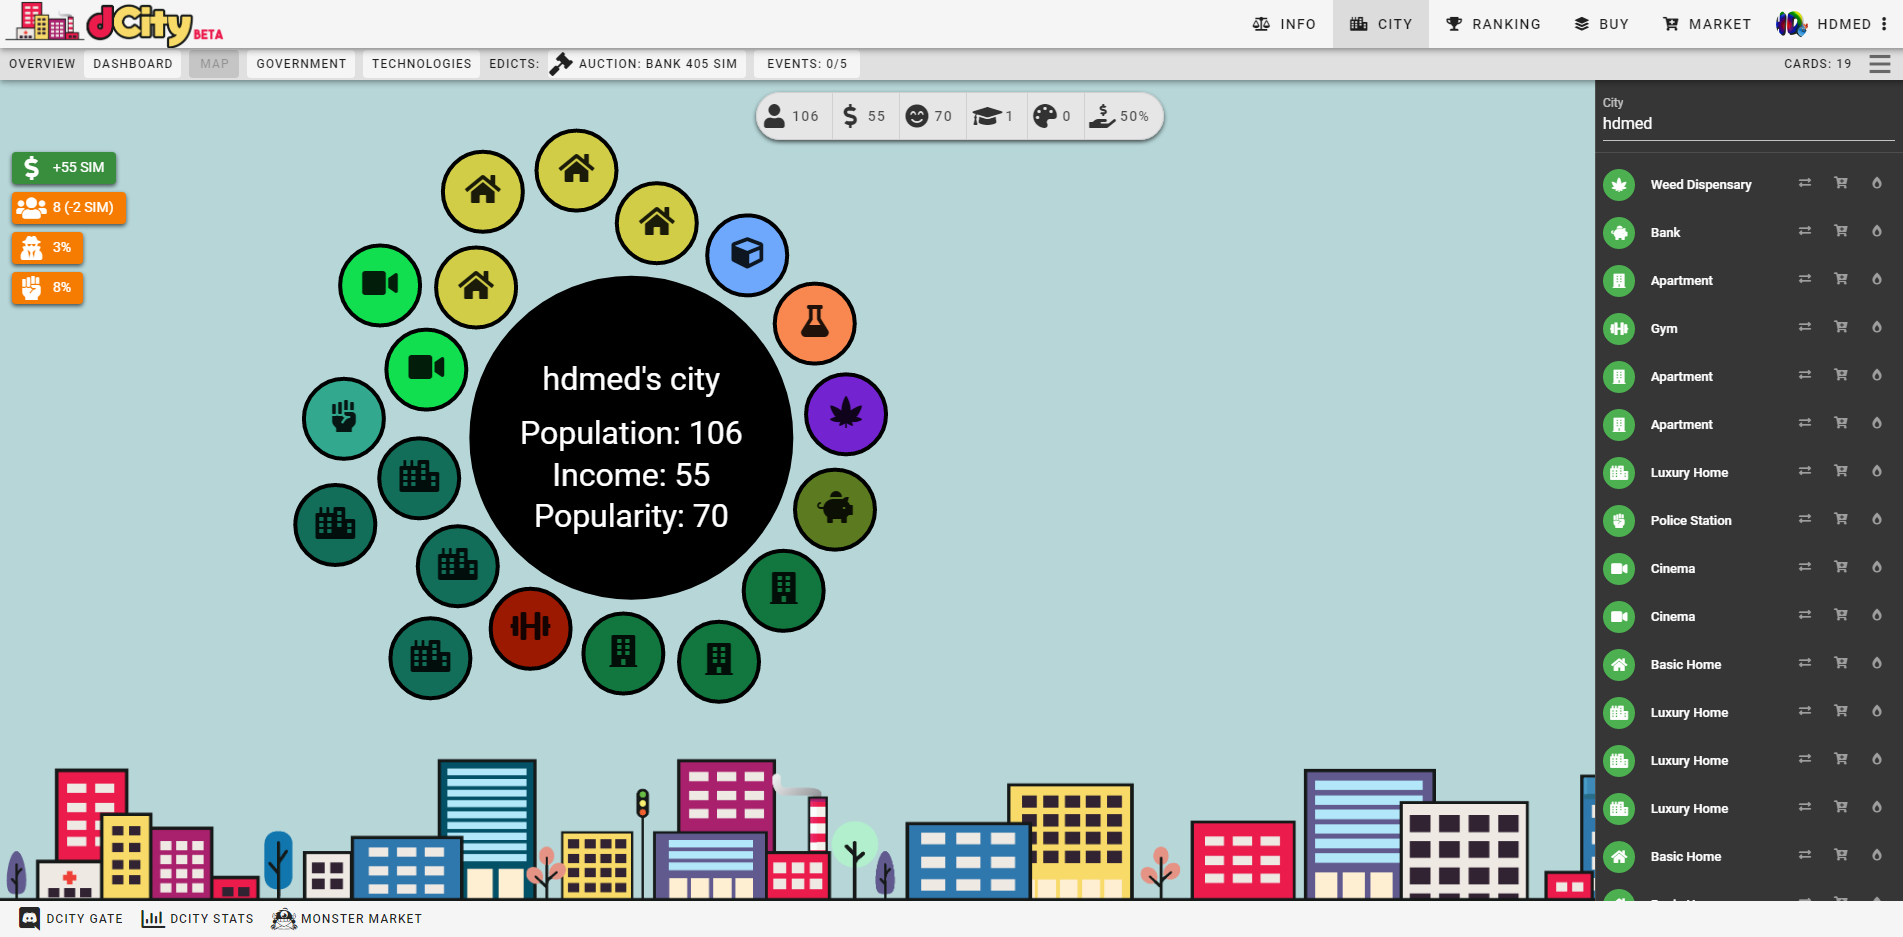
Task: Open the auction hammer icon
Action: [x=561, y=63]
